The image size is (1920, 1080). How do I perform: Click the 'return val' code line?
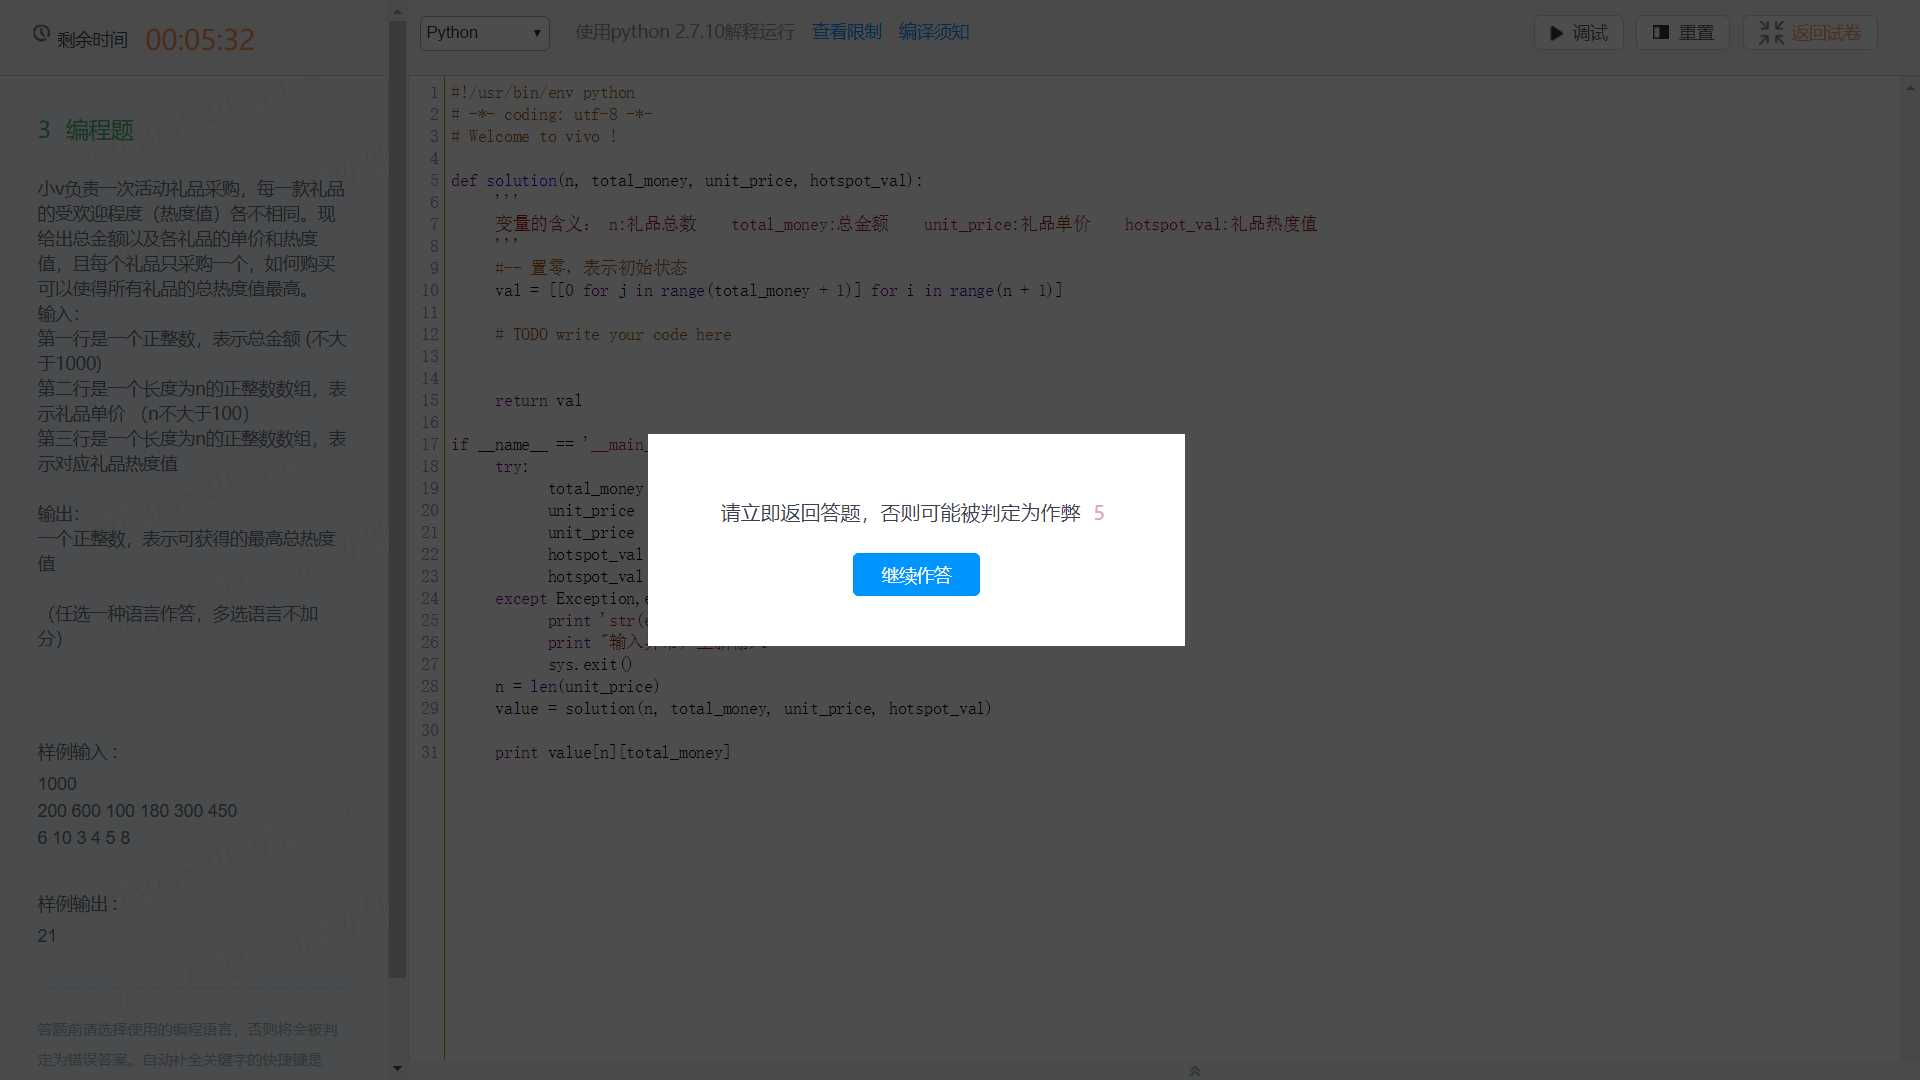(538, 401)
